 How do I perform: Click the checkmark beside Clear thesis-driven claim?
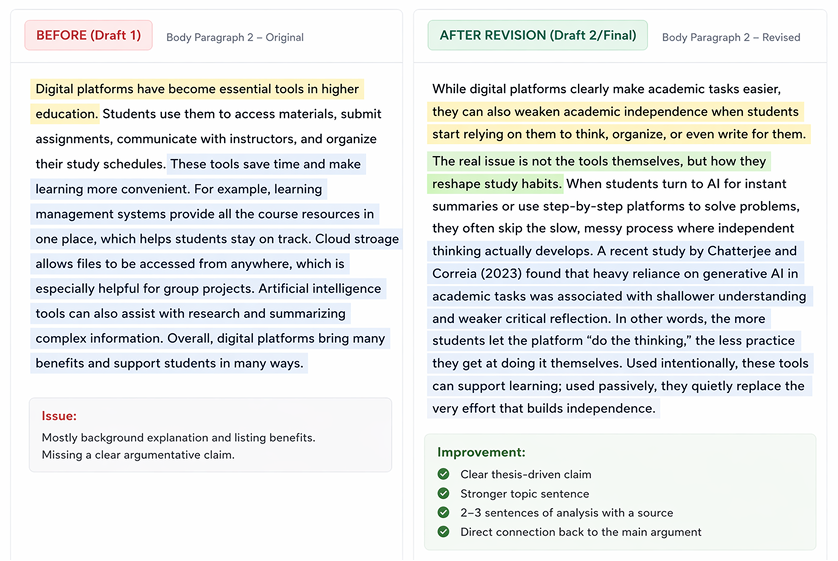tap(443, 474)
